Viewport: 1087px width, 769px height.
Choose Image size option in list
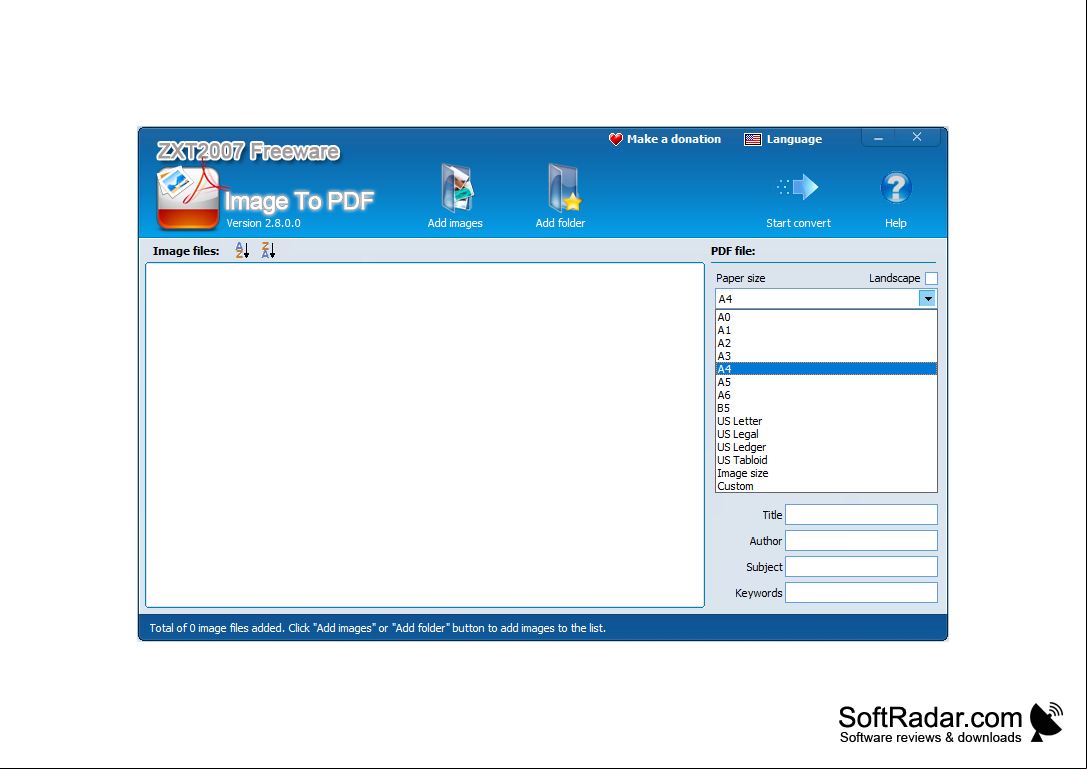point(826,473)
